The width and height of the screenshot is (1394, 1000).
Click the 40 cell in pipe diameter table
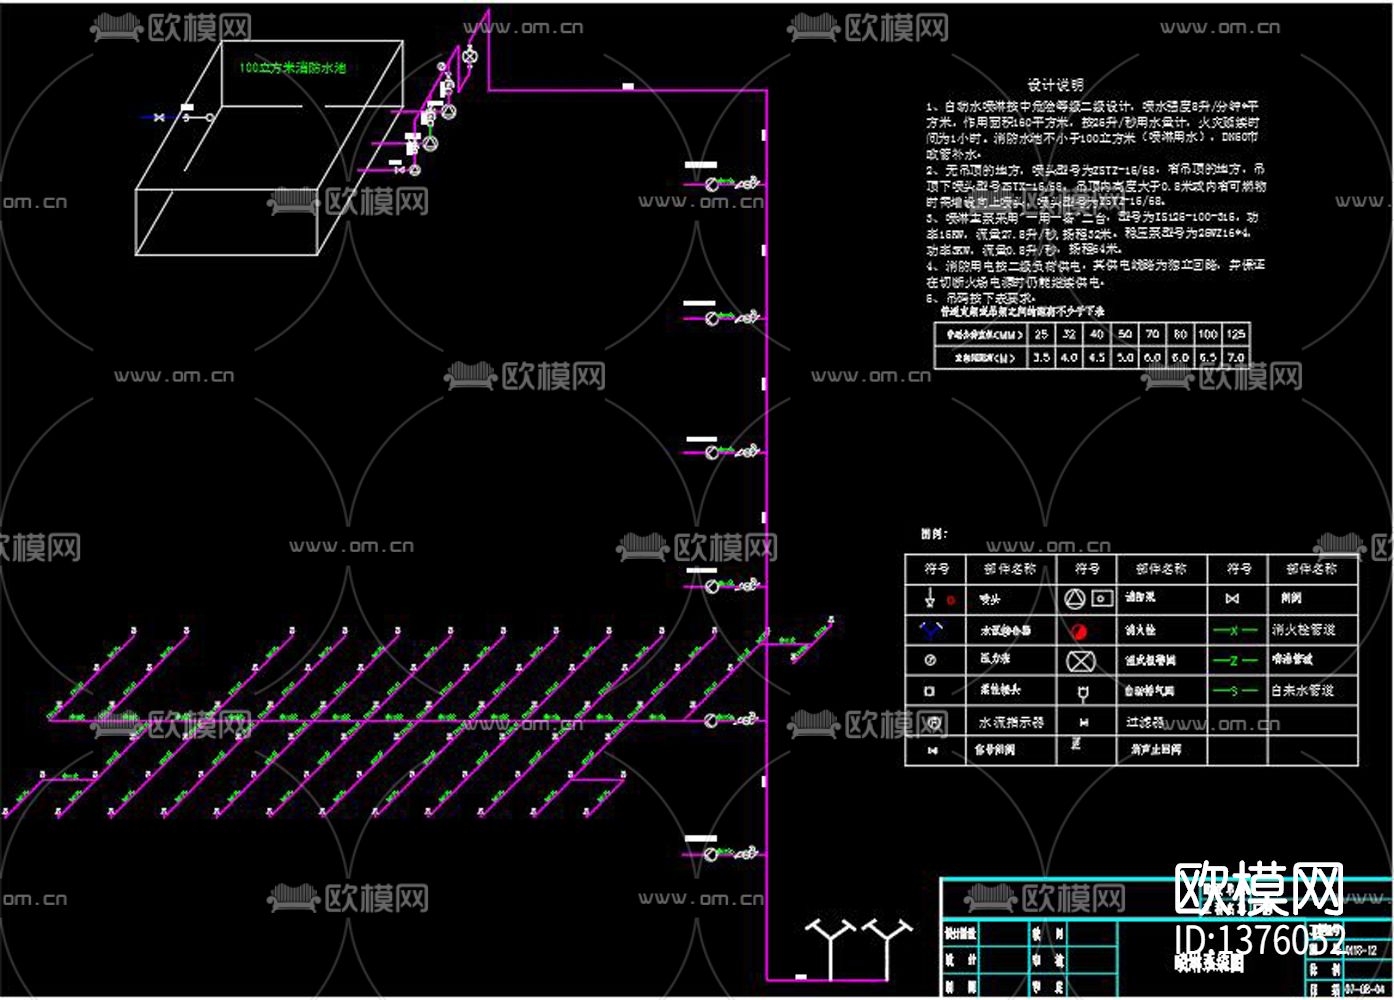(x=1097, y=334)
